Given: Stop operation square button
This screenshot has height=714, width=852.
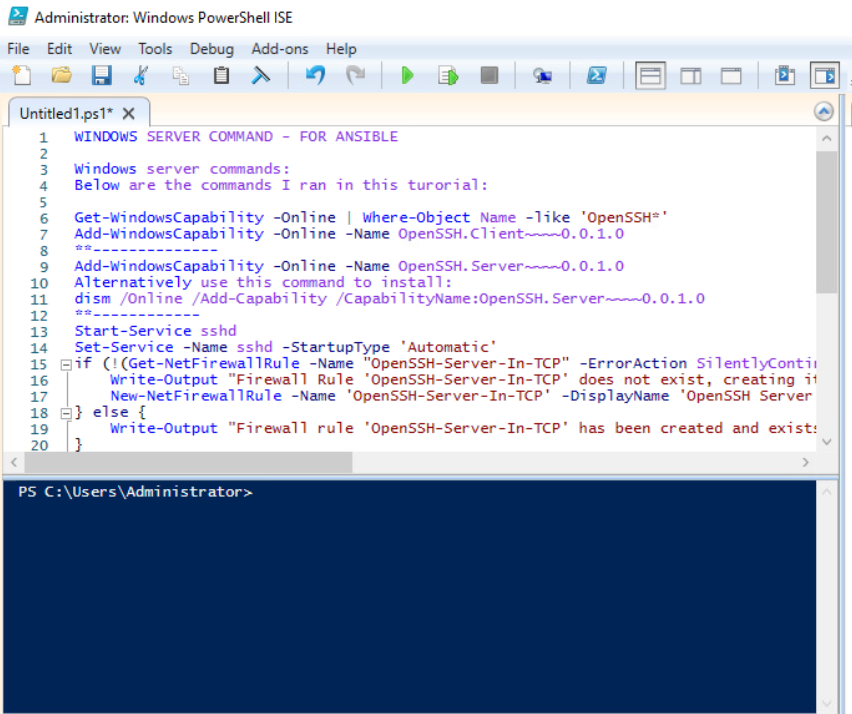Looking at the screenshot, I should point(489,75).
